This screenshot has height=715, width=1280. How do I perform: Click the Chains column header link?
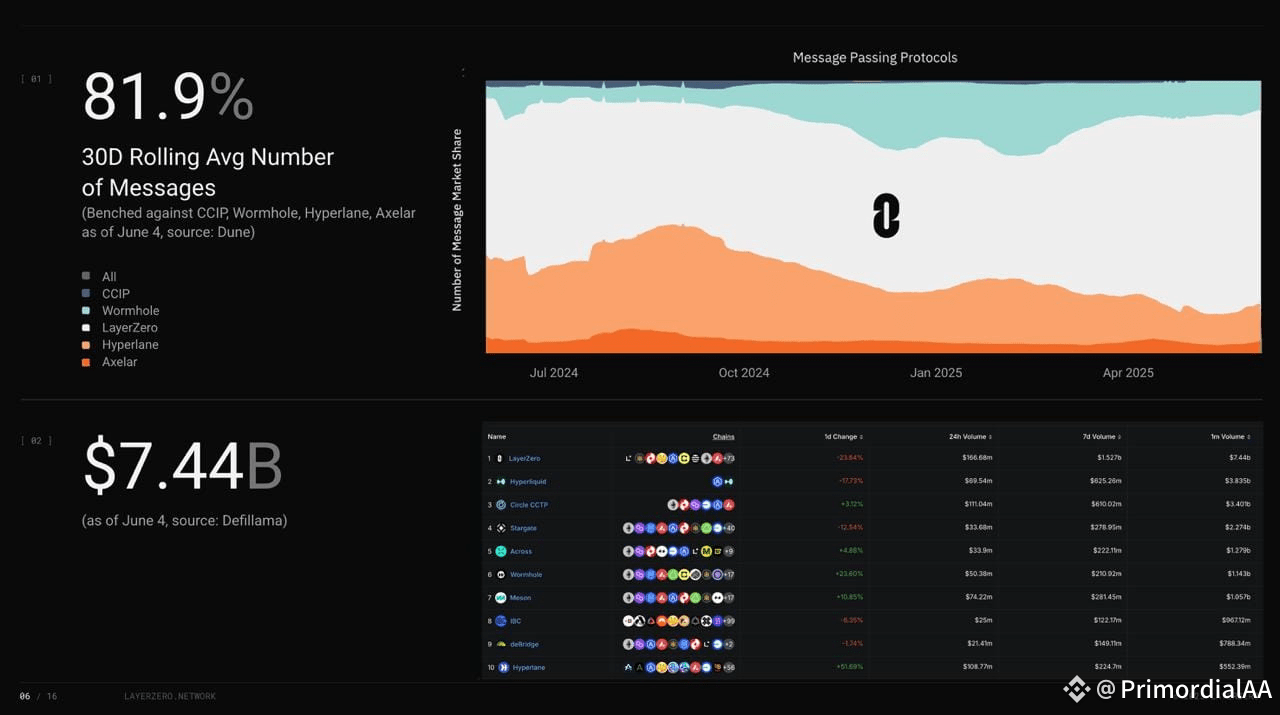tap(724, 437)
